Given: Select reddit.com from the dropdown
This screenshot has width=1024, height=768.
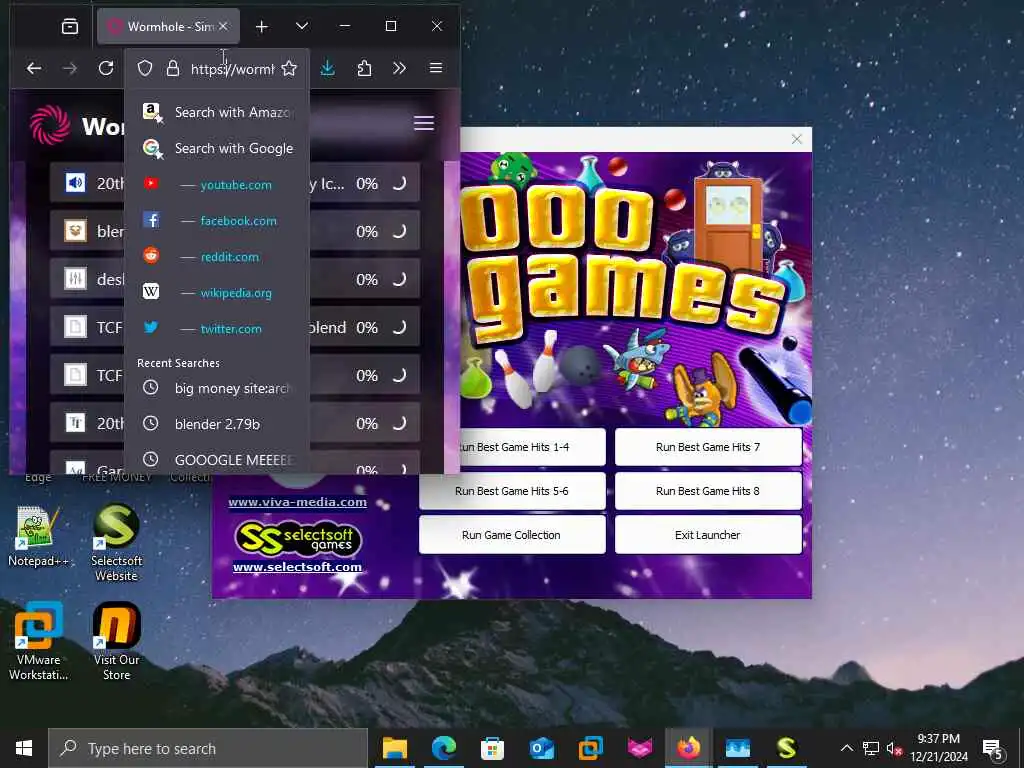Looking at the screenshot, I should [217, 257].
